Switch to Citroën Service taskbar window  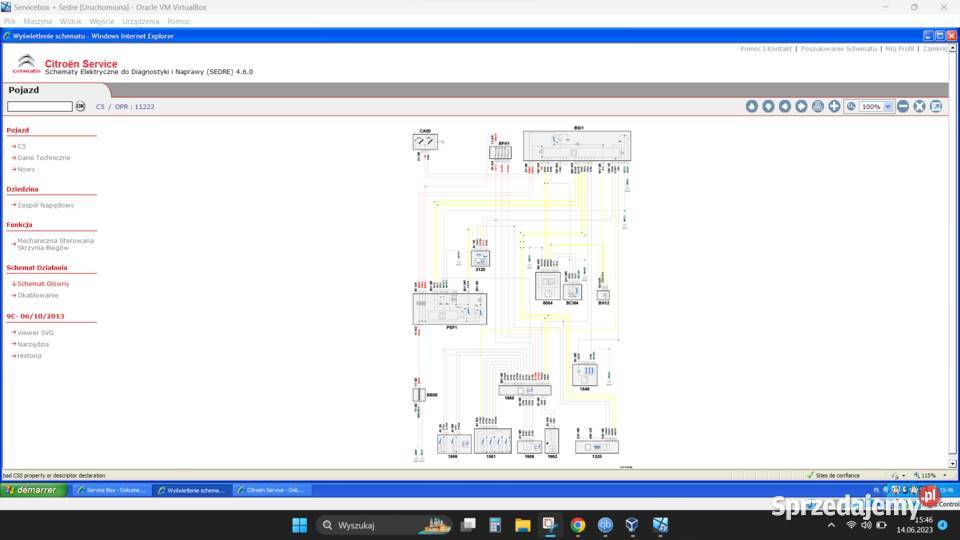pyautogui.click(x=272, y=490)
